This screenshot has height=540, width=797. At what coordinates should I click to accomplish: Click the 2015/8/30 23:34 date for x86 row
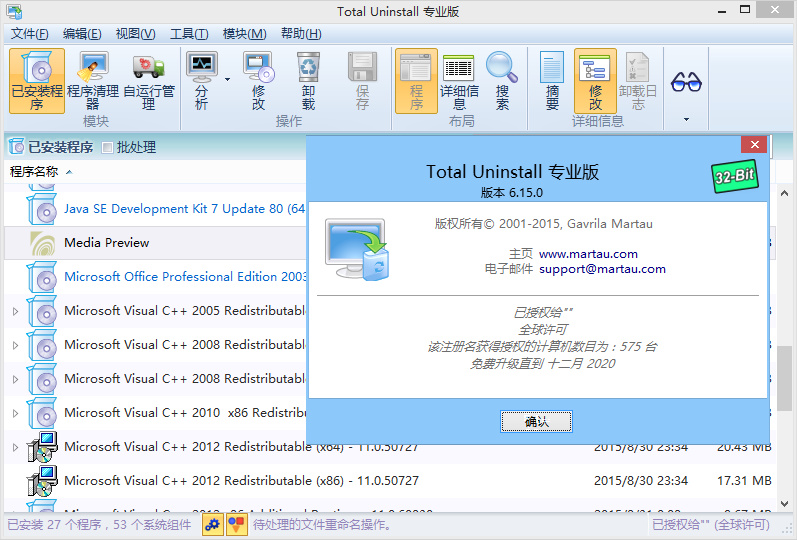point(640,481)
